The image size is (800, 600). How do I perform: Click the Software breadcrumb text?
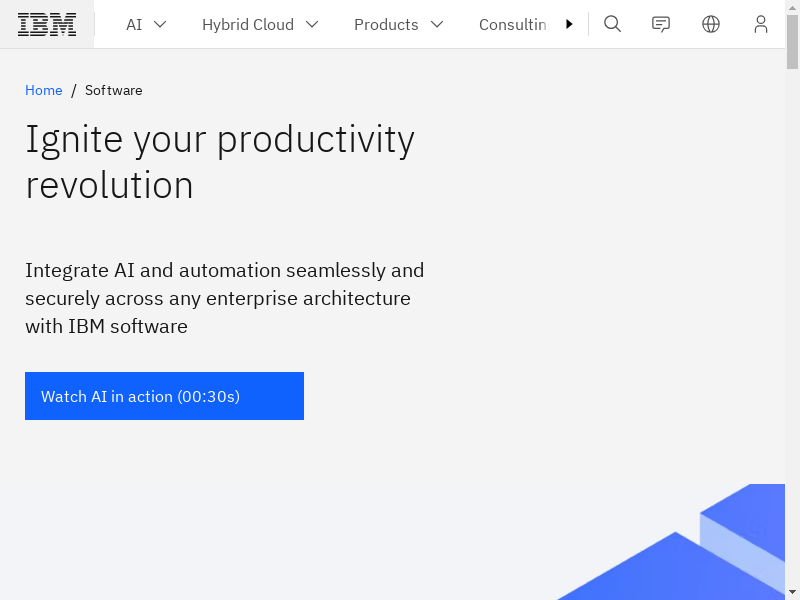[113, 90]
